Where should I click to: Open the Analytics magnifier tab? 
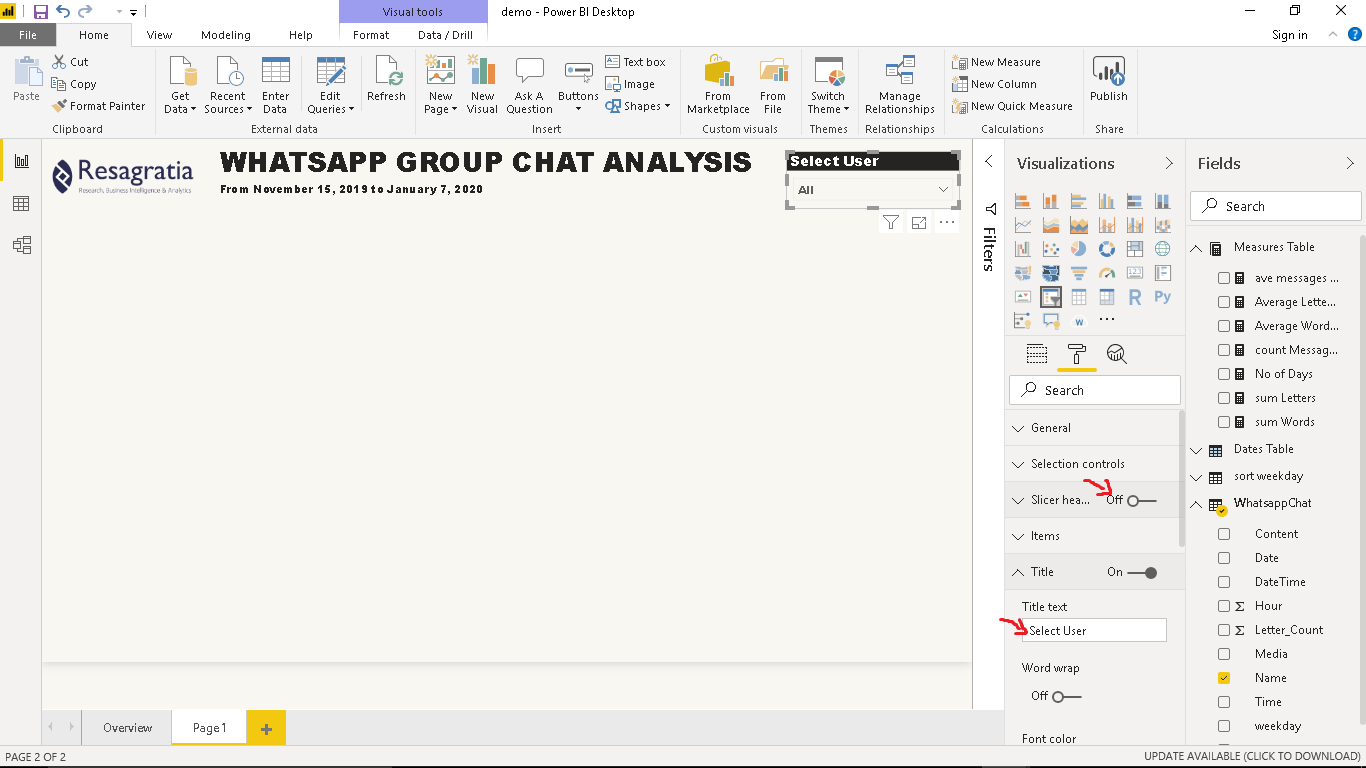1117,354
